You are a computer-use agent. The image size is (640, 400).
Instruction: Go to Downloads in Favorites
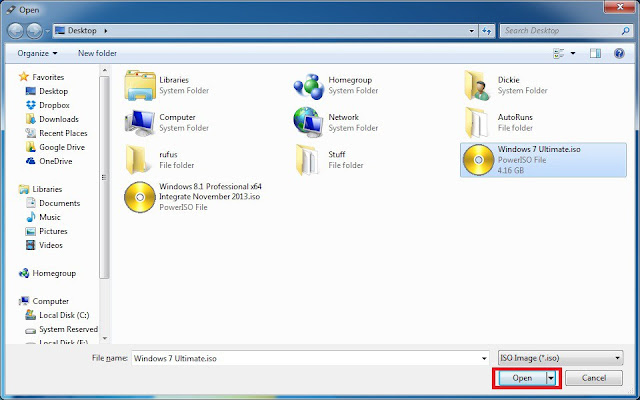52,119
